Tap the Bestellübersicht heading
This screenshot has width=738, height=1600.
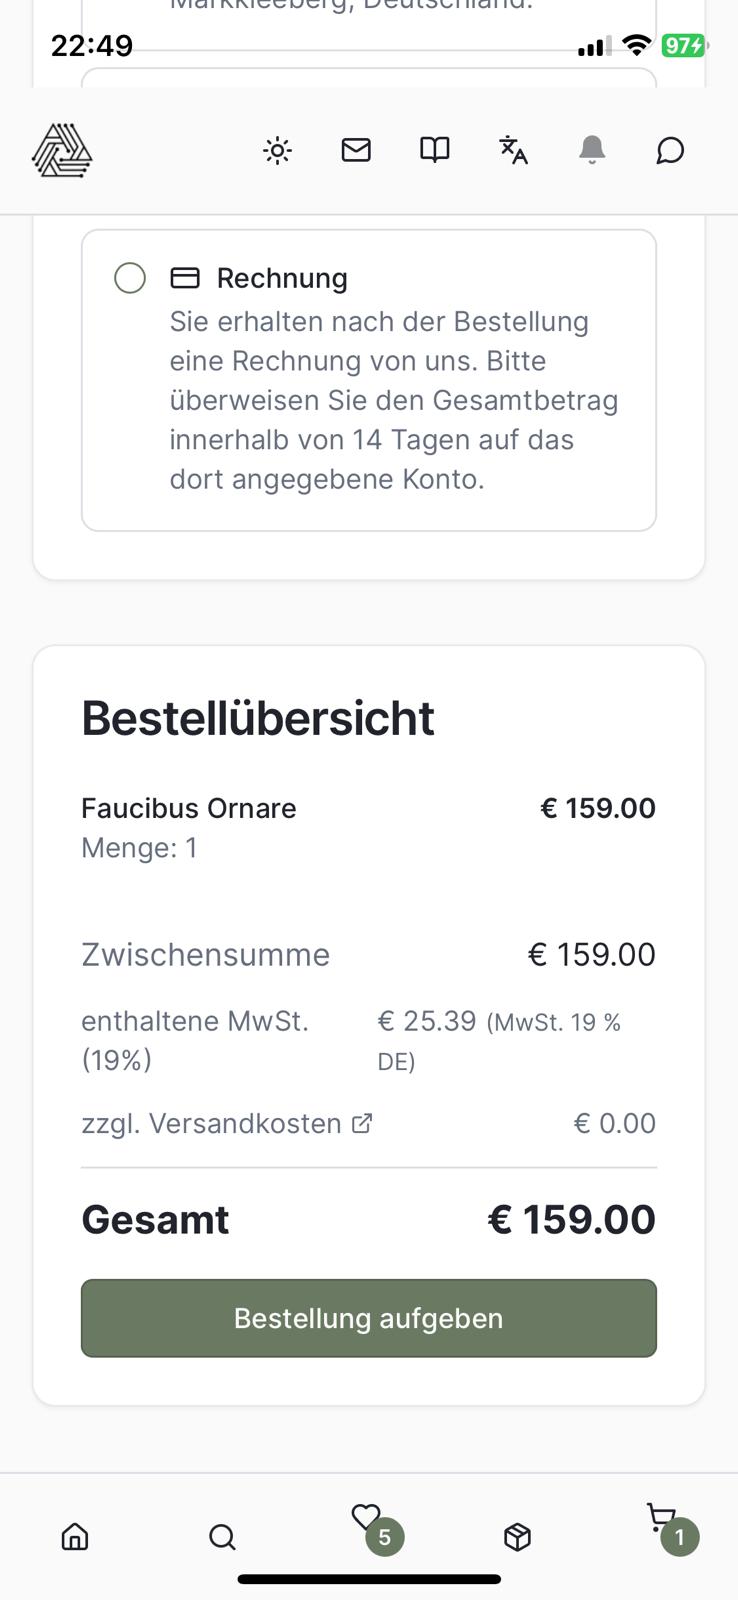point(258,718)
